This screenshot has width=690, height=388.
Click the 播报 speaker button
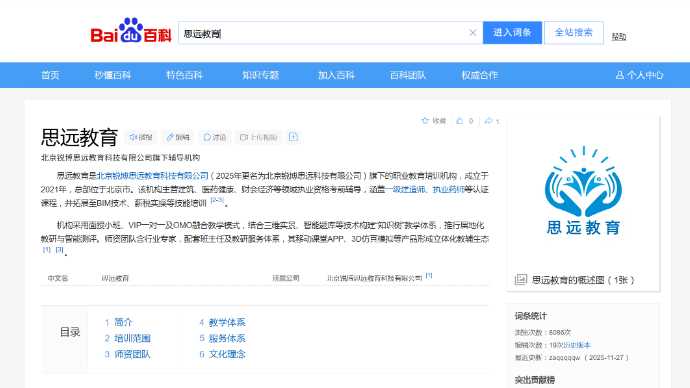(x=141, y=137)
